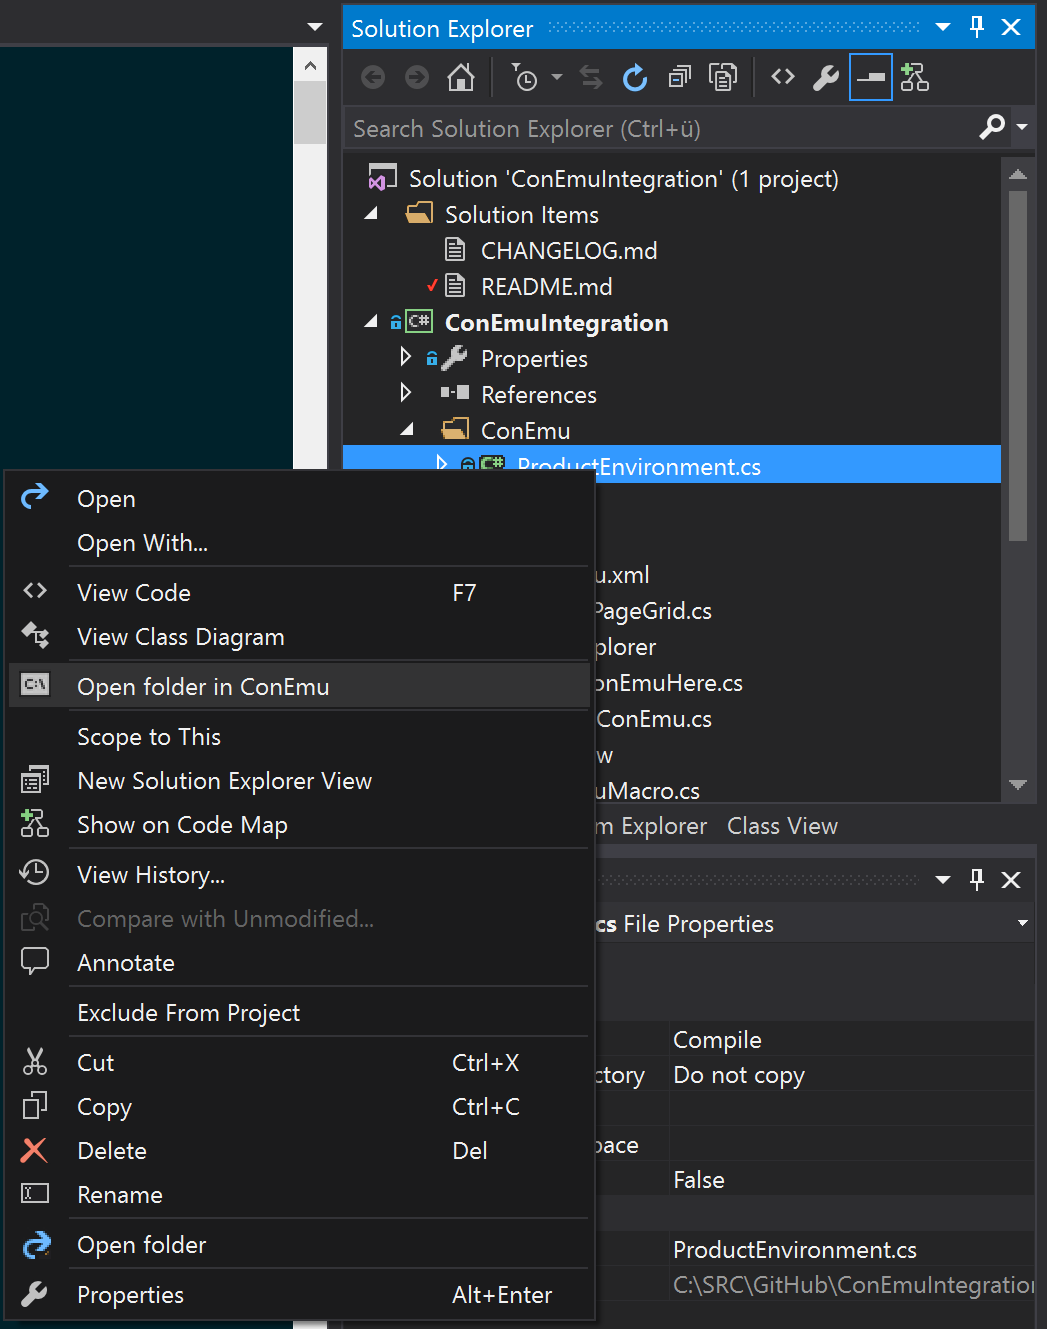Click the red X Delete icon
This screenshot has height=1329, width=1047.
[34, 1150]
